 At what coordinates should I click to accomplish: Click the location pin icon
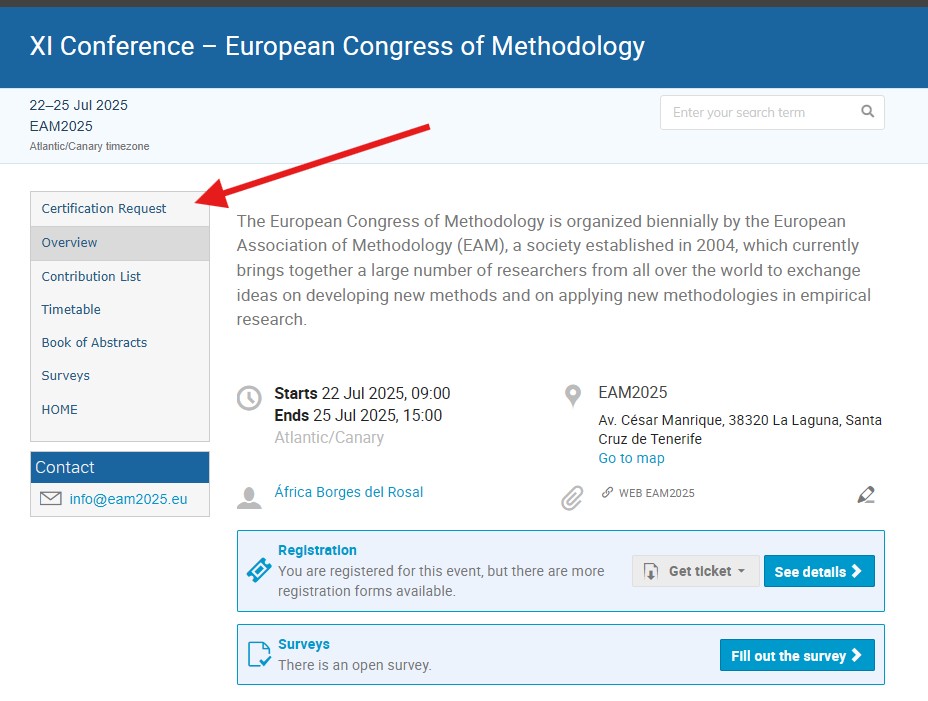click(573, 396)
